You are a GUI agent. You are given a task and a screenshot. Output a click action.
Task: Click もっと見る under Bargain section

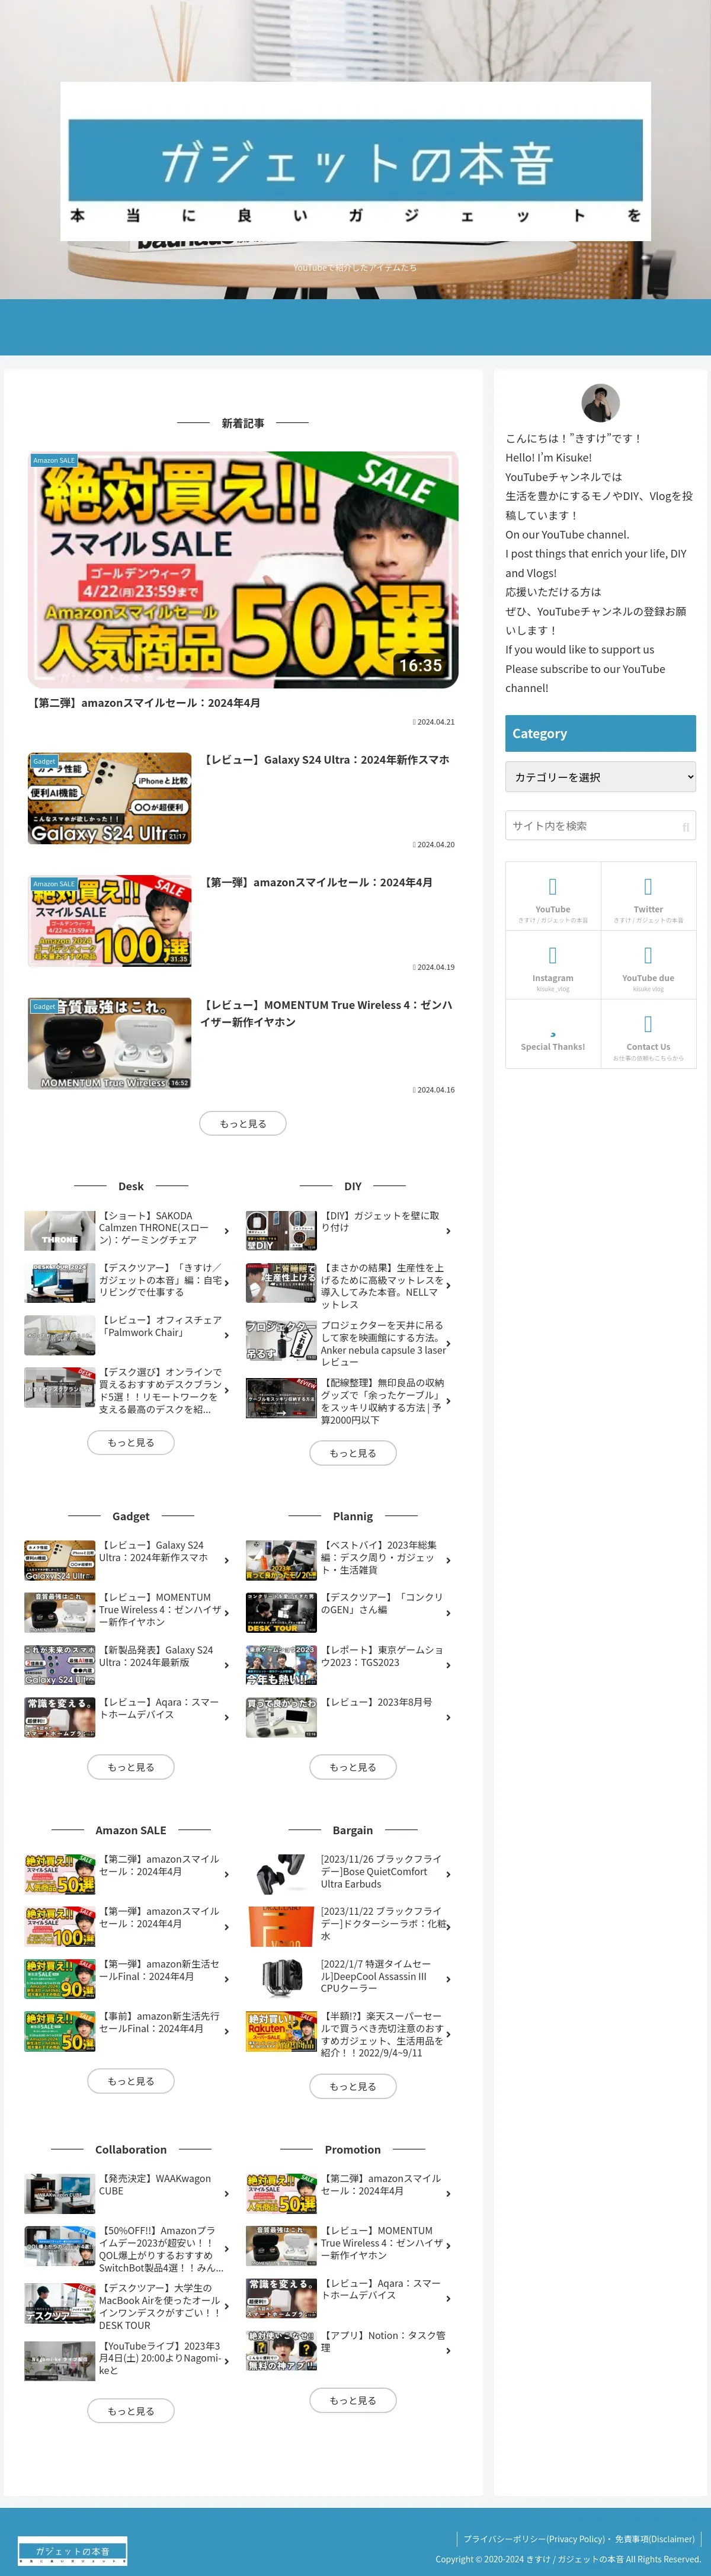(x=353, y=2086)
